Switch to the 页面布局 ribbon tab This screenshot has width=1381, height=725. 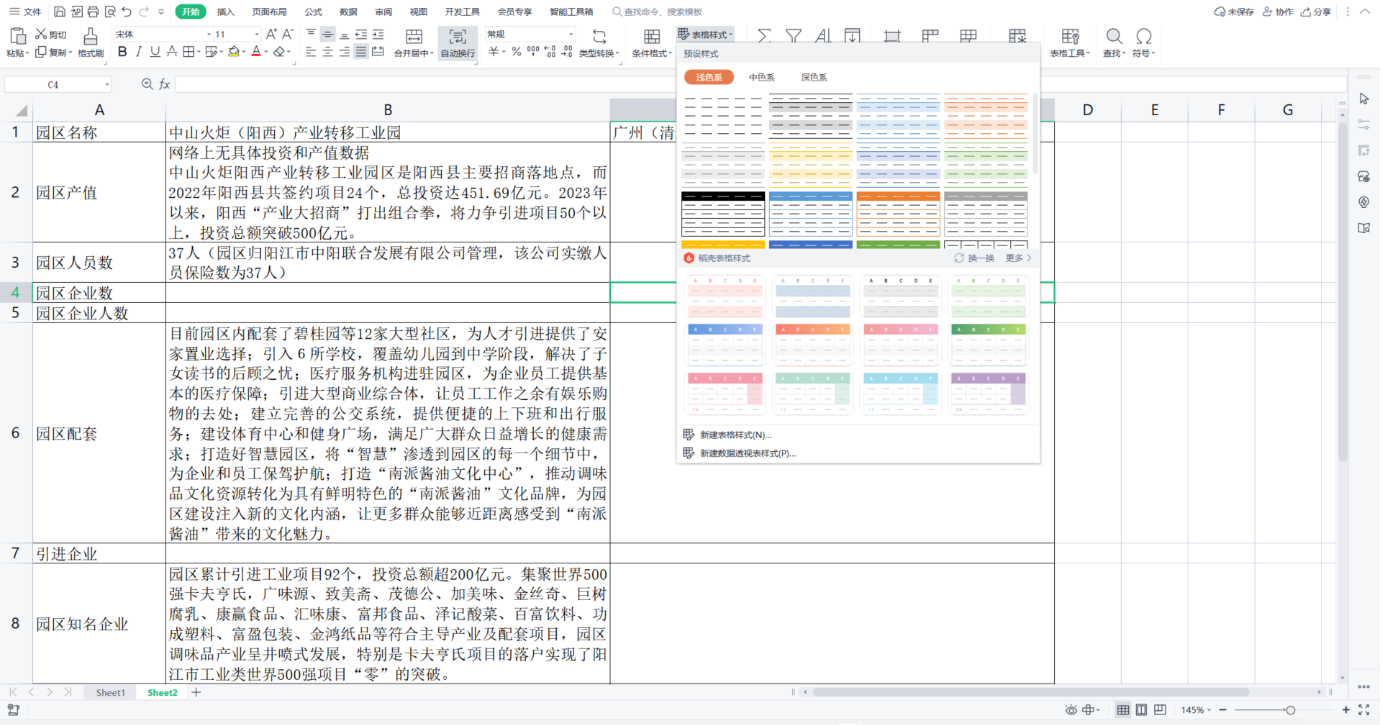(269, 12)
